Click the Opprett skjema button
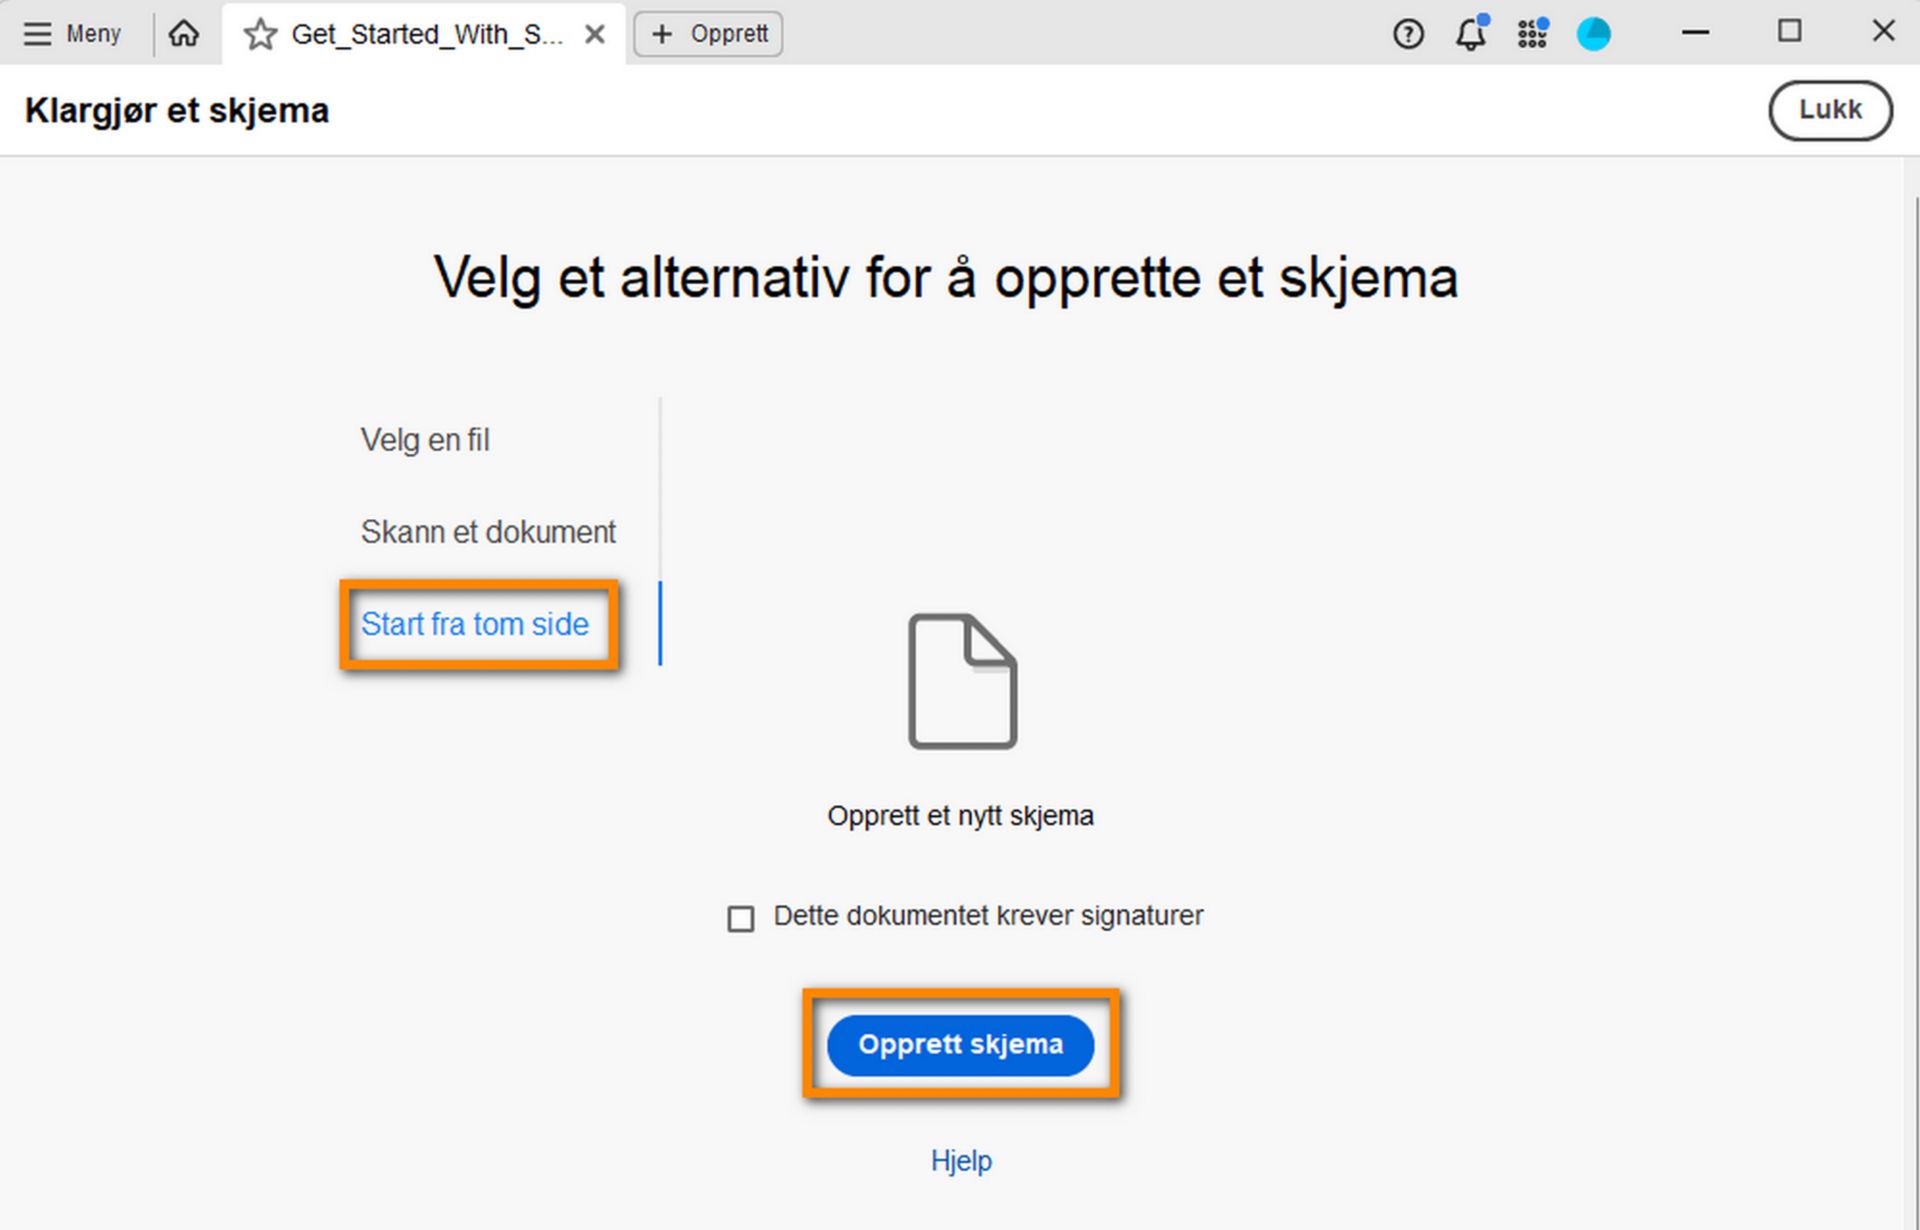 pyautogui.click(x=961, y=1045)
